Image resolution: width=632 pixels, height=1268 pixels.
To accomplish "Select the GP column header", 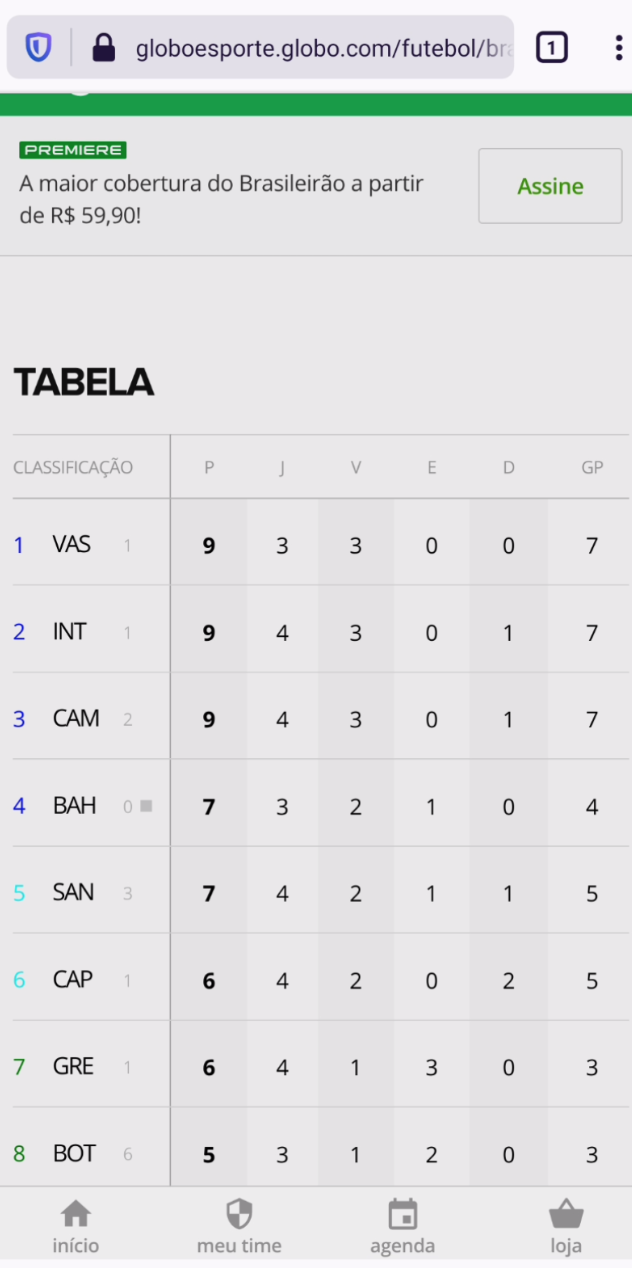I will point(592,467).
